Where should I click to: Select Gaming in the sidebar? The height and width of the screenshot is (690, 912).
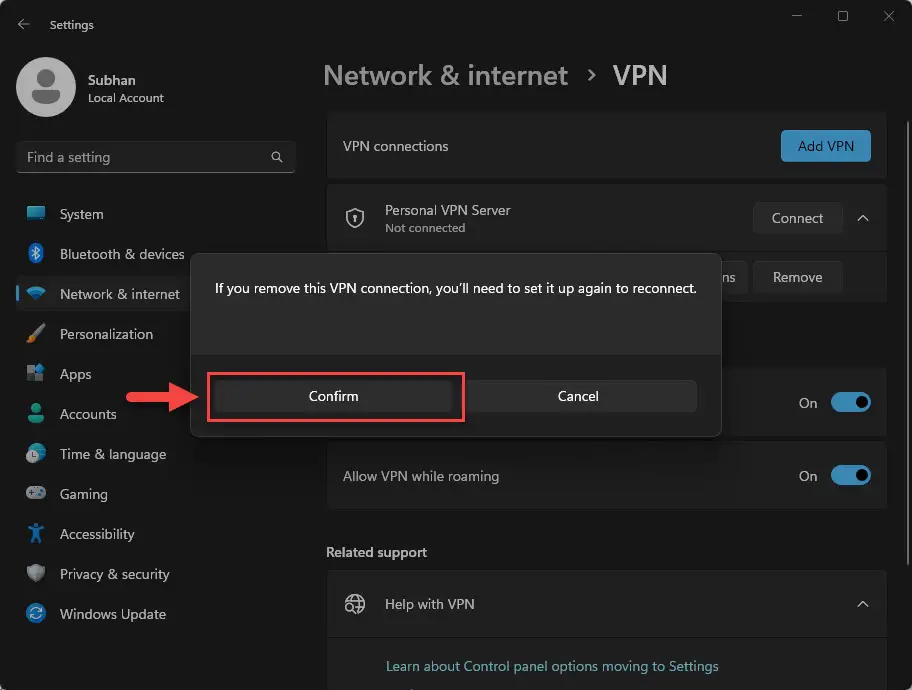[83, 494]
